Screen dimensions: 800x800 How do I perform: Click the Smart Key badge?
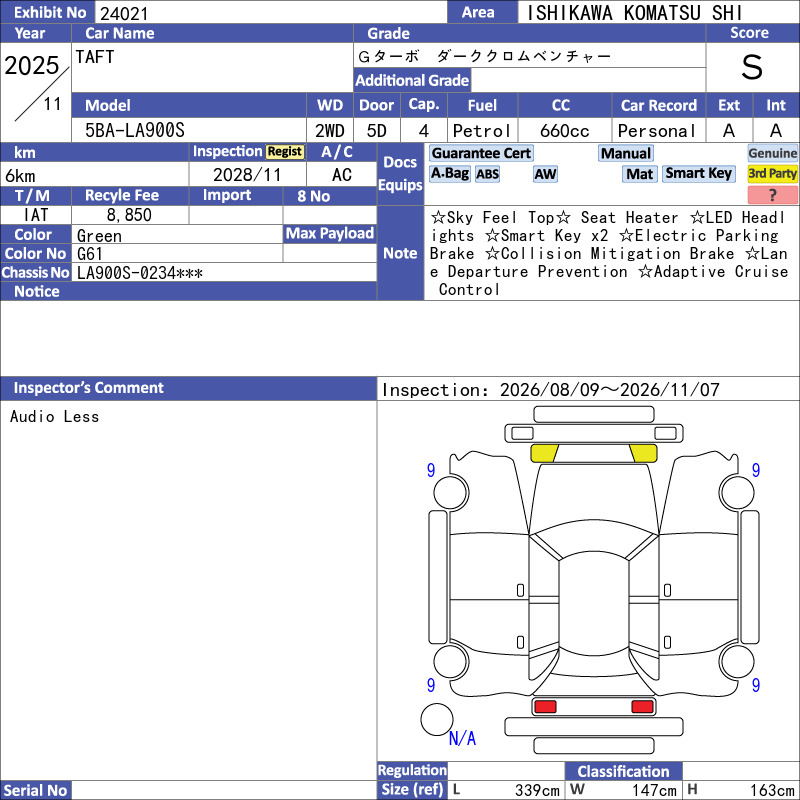click(698, 173)
